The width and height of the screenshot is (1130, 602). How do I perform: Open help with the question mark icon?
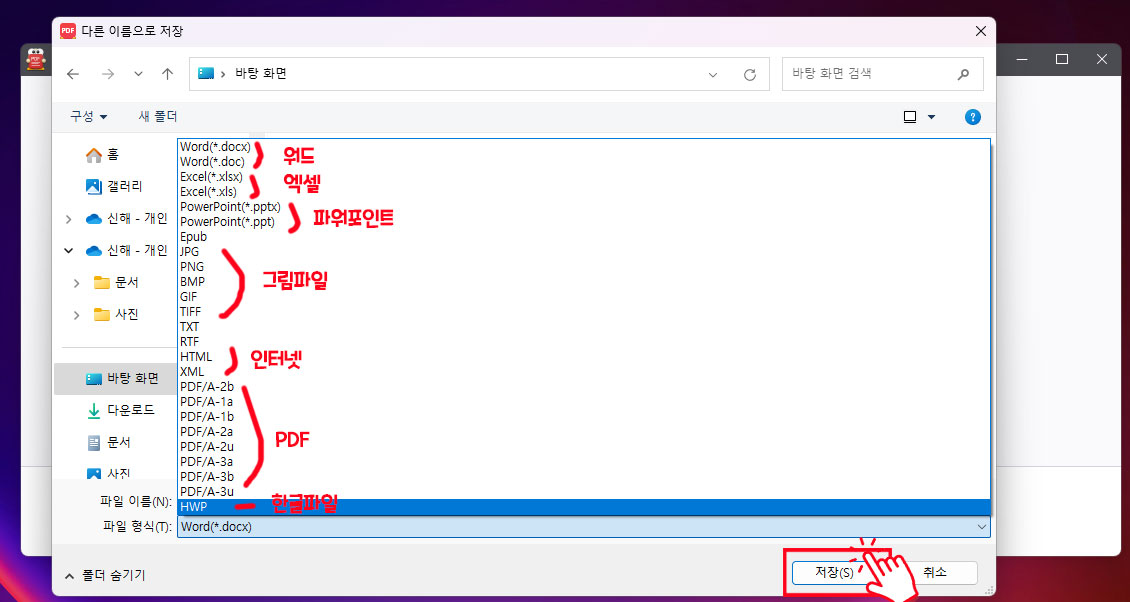[x=973, y=117]
